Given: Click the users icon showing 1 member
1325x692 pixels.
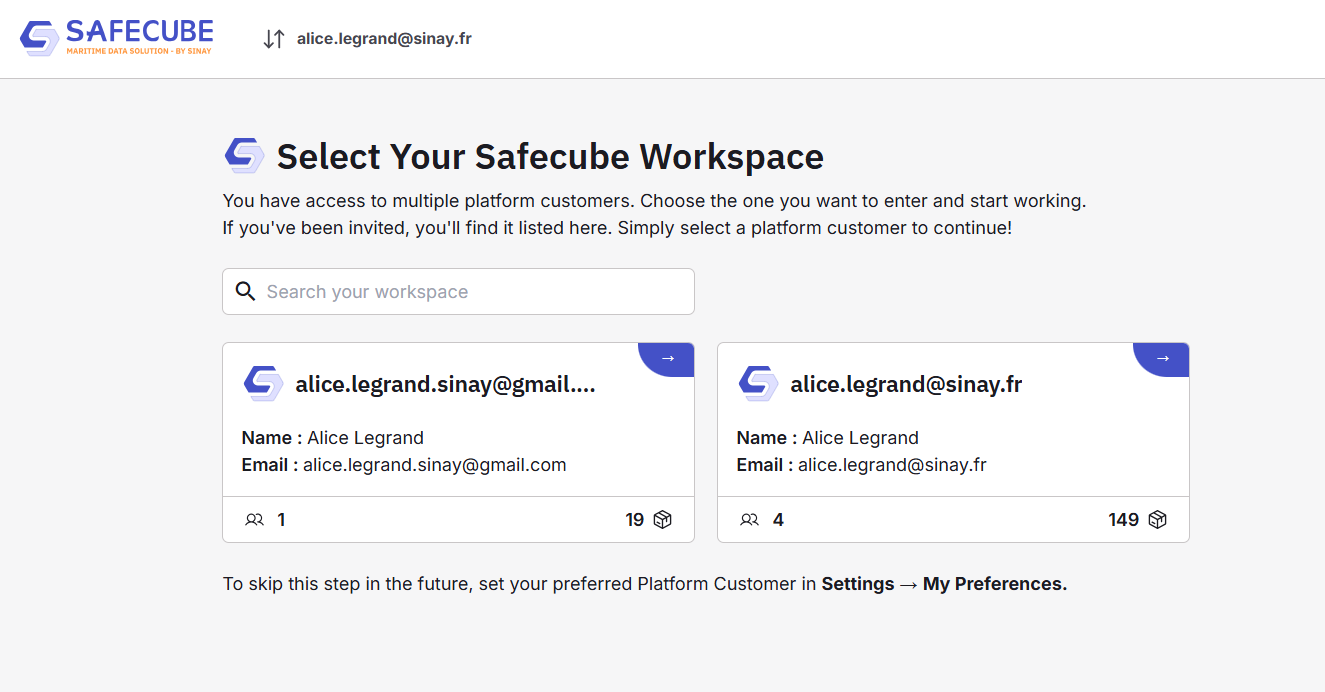Looking at the screenshot, I should (x=255, y=520).
